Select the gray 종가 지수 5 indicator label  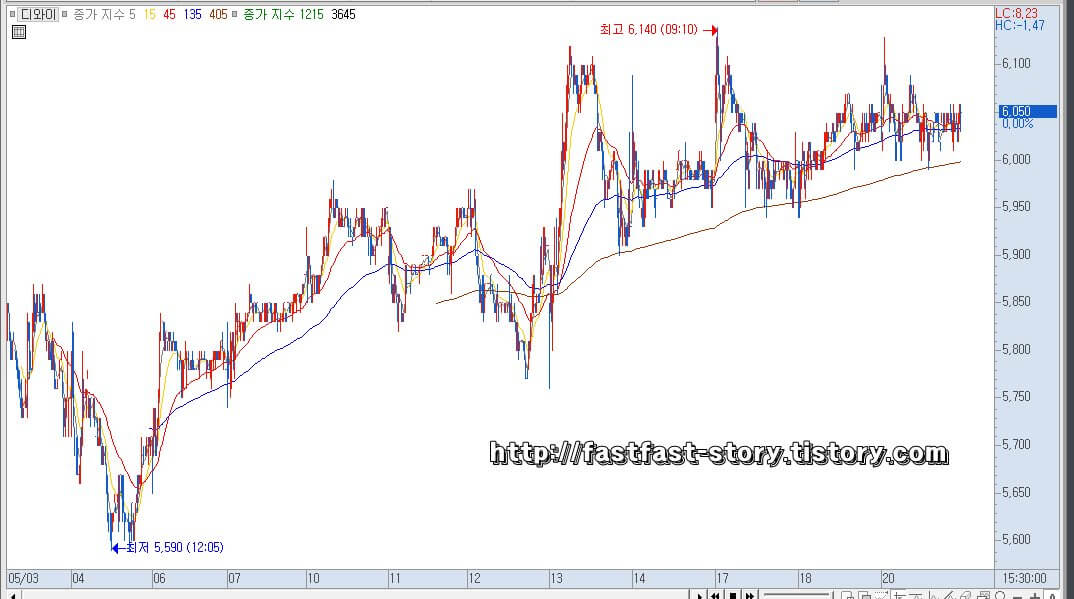105,14
